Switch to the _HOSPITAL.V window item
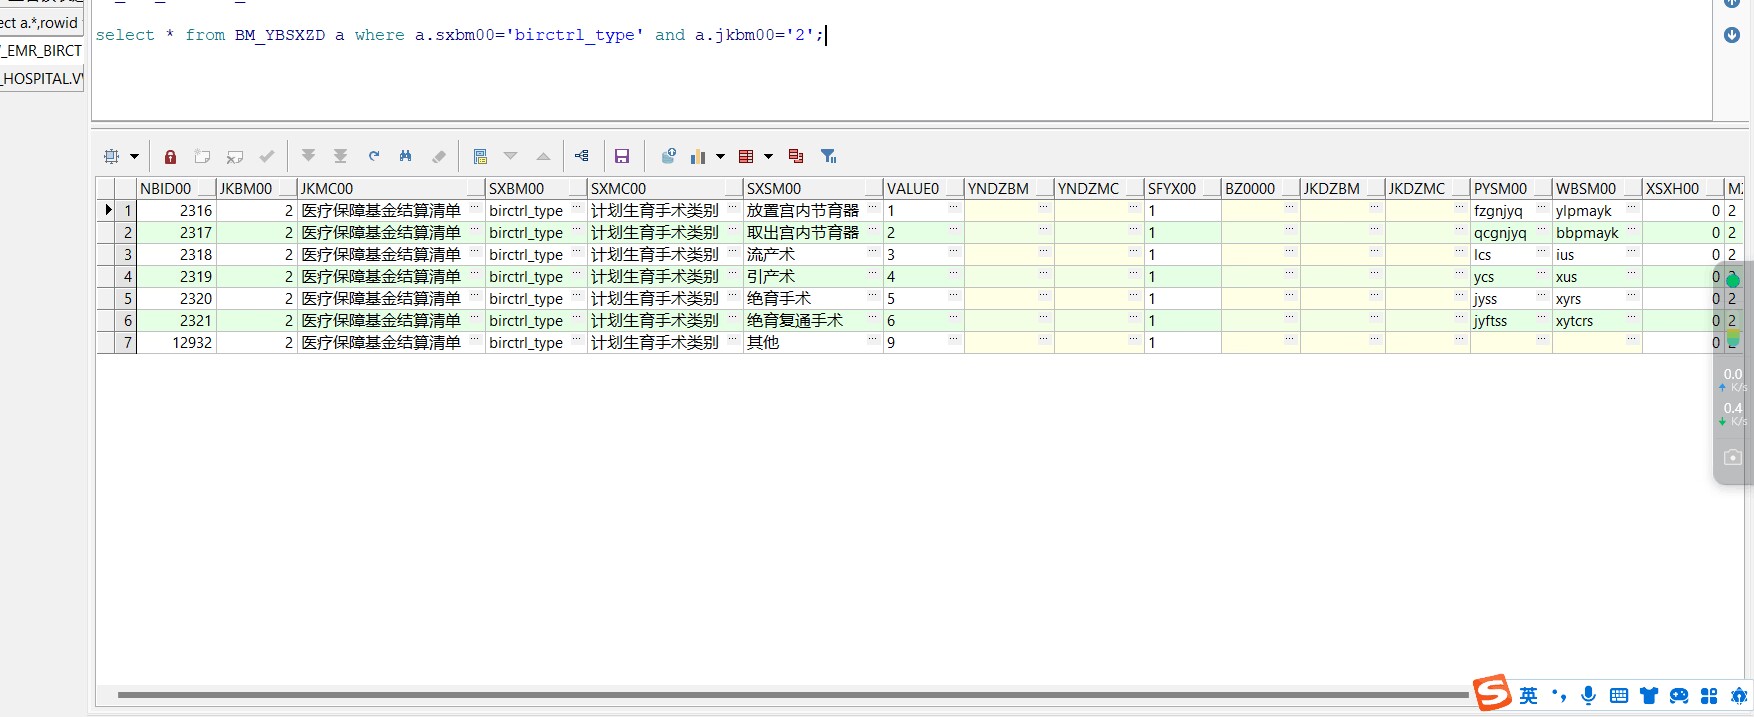The image size is (1754, 717). [42, 78]
